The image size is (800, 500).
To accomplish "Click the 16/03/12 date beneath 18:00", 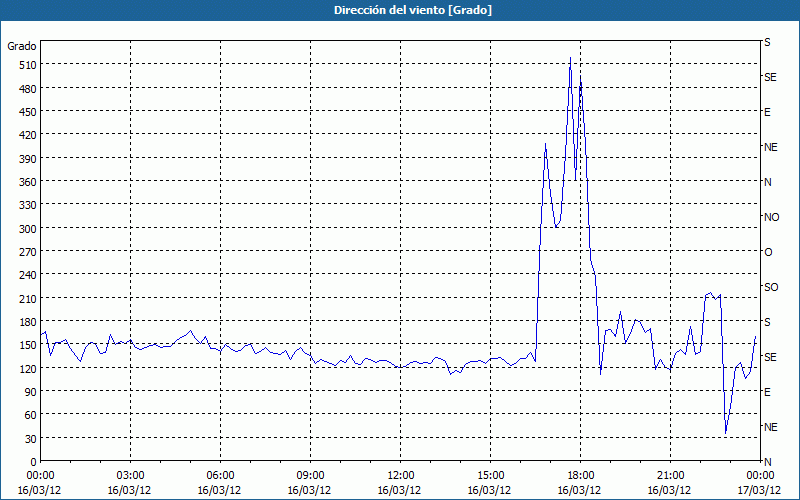I will click(580, 490).
